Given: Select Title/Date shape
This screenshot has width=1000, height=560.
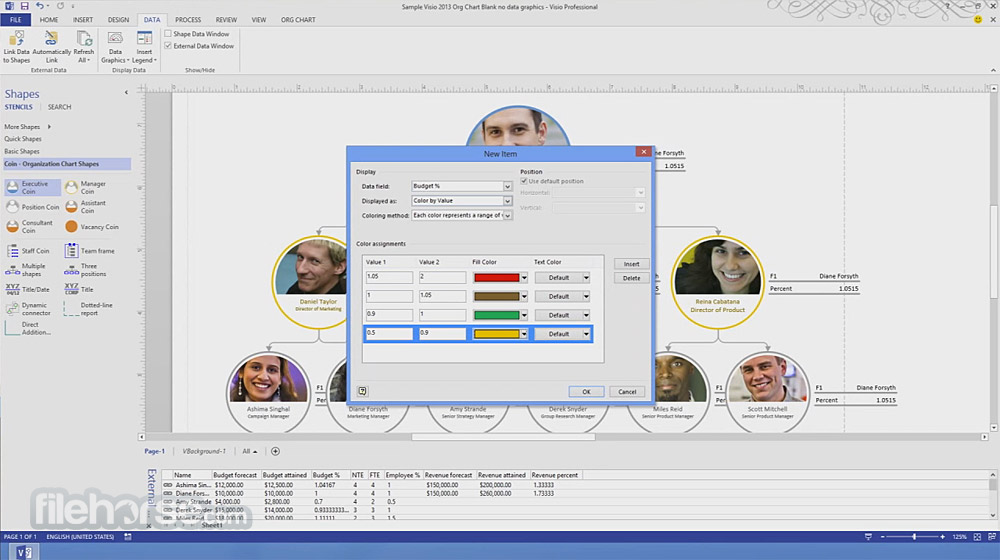Looking at the screenshot, I should tap(29, 289).
